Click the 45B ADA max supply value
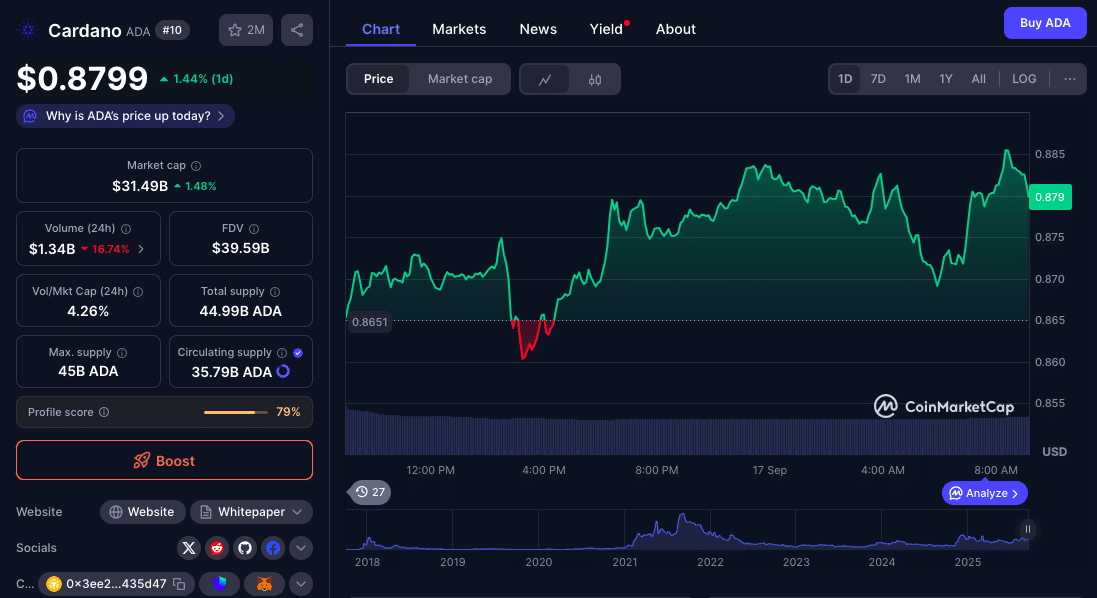This screenshot has height=598, width=1097. (88, 371)
